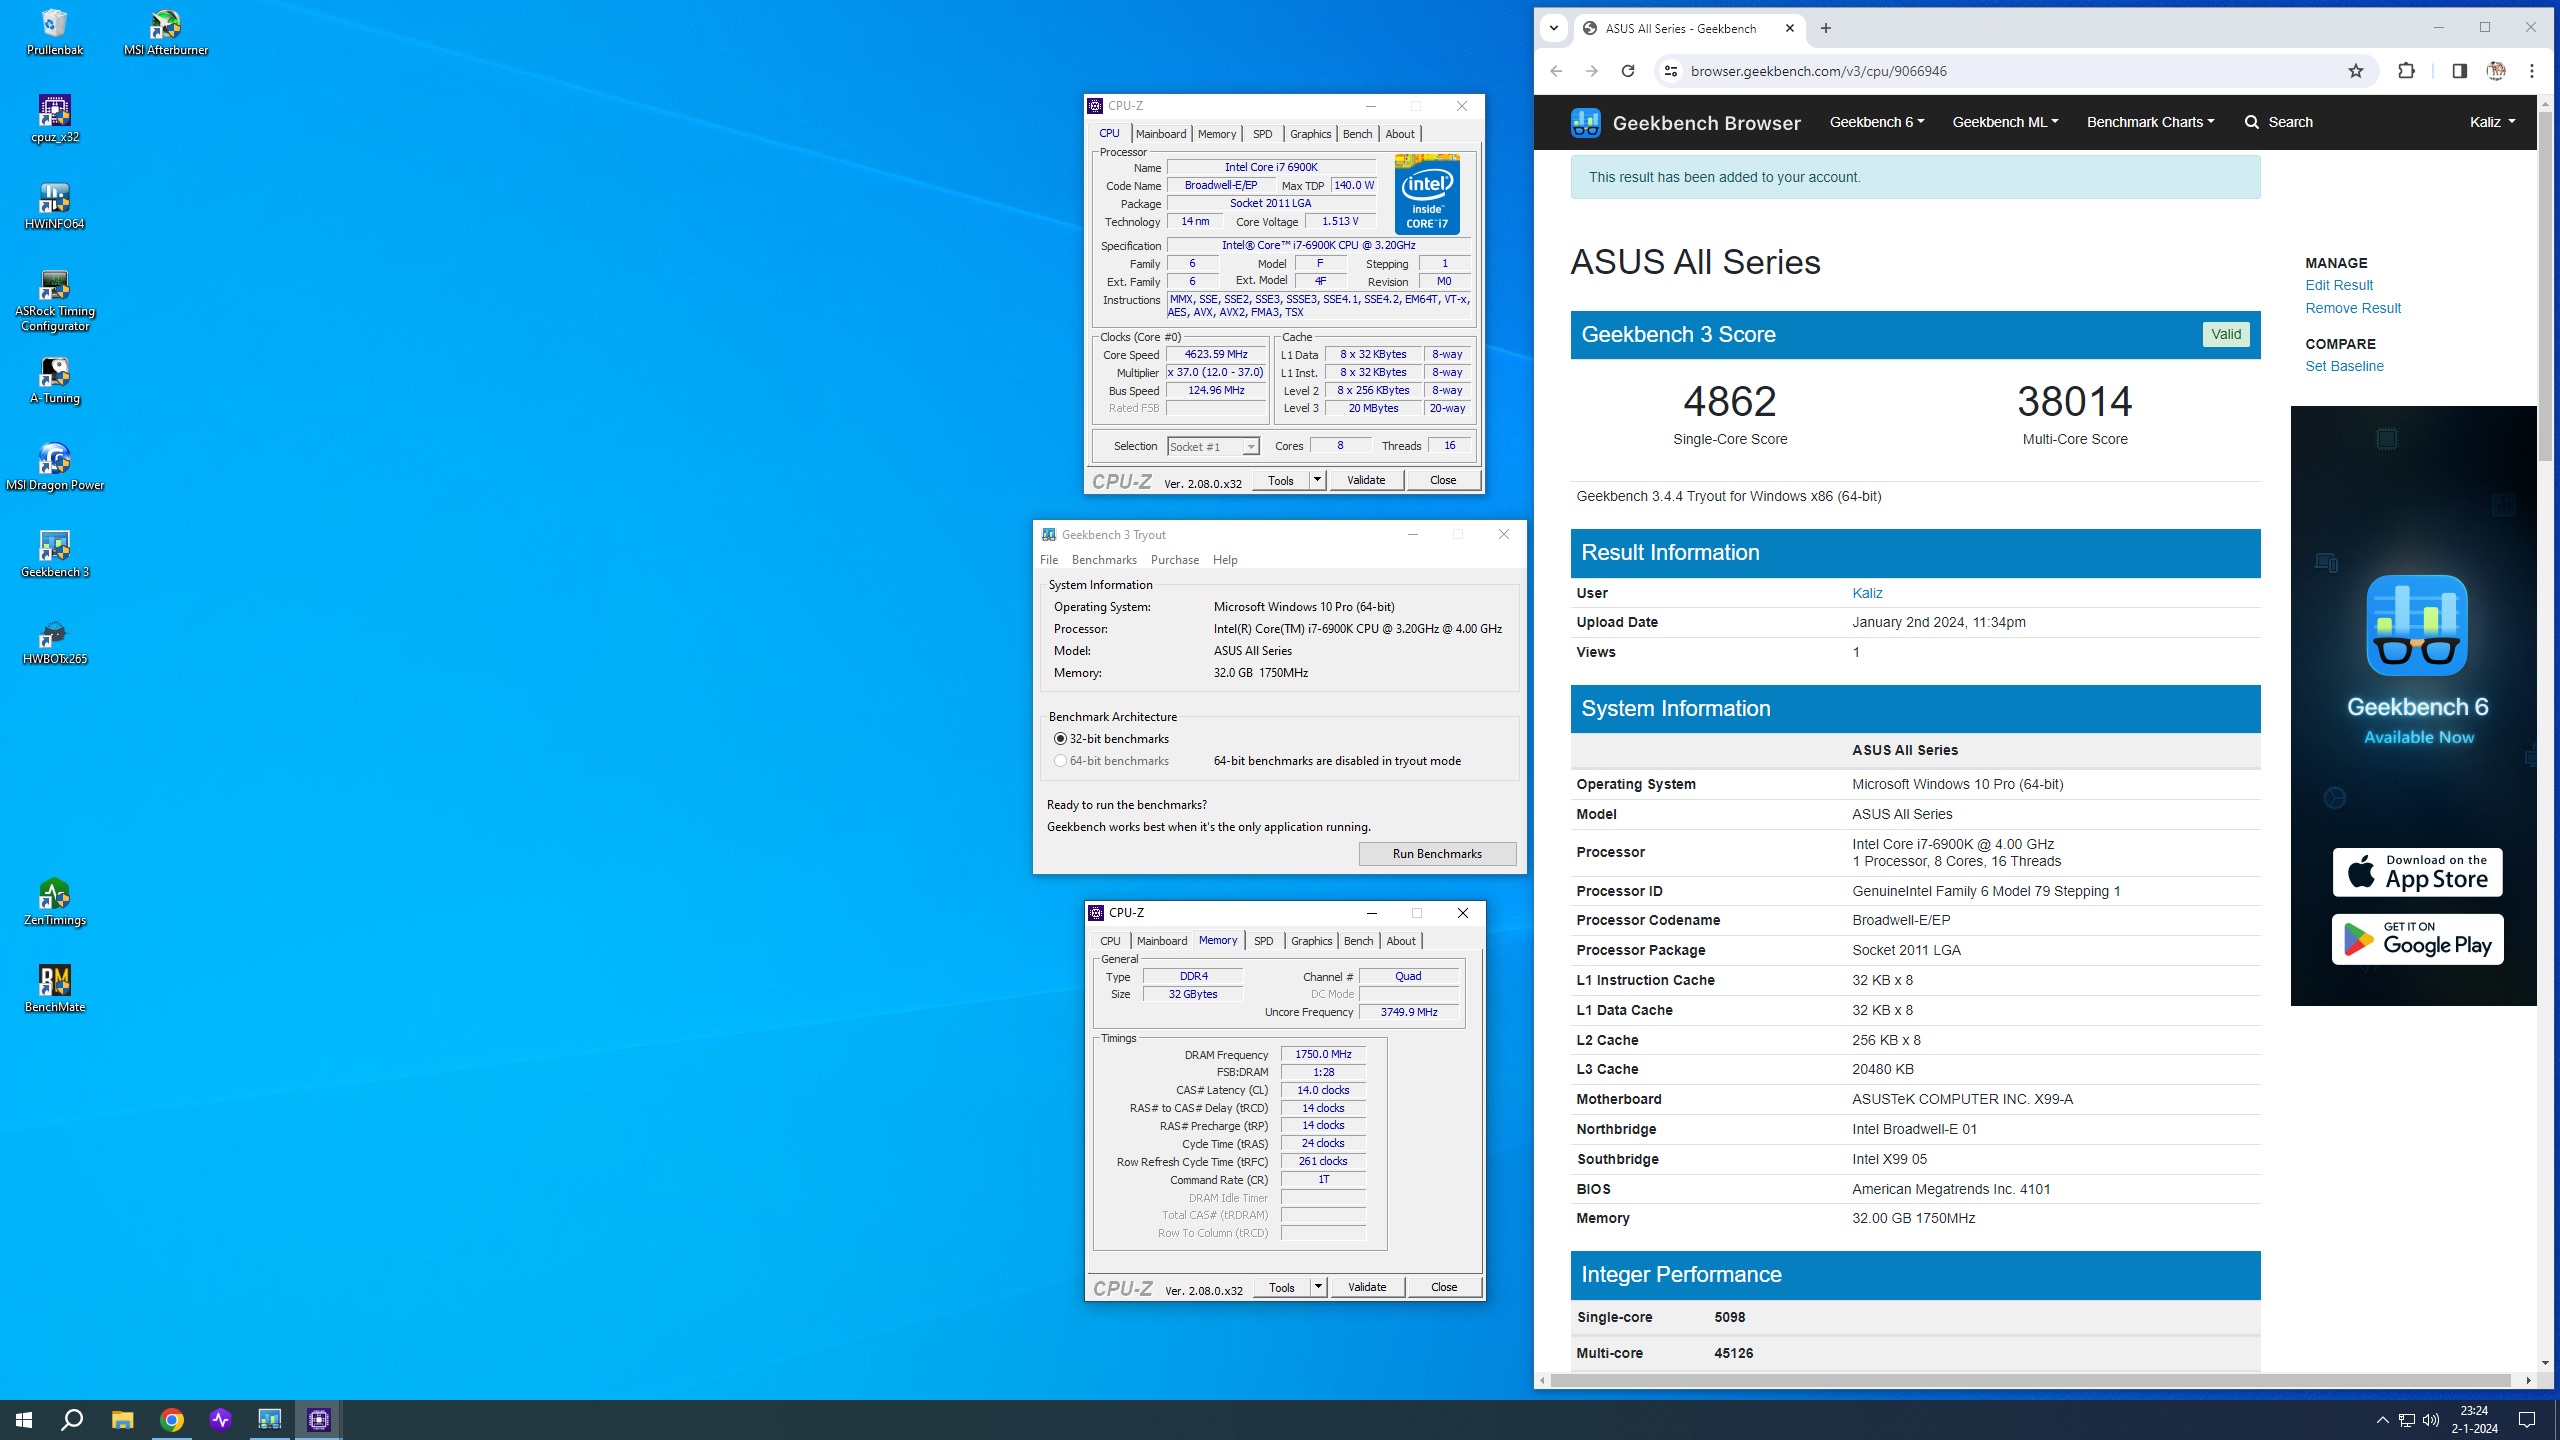The width and height of the screenshot is (2560, 1440).
Task: Open the notification center icon
Action: [x=2527, y=1419]
